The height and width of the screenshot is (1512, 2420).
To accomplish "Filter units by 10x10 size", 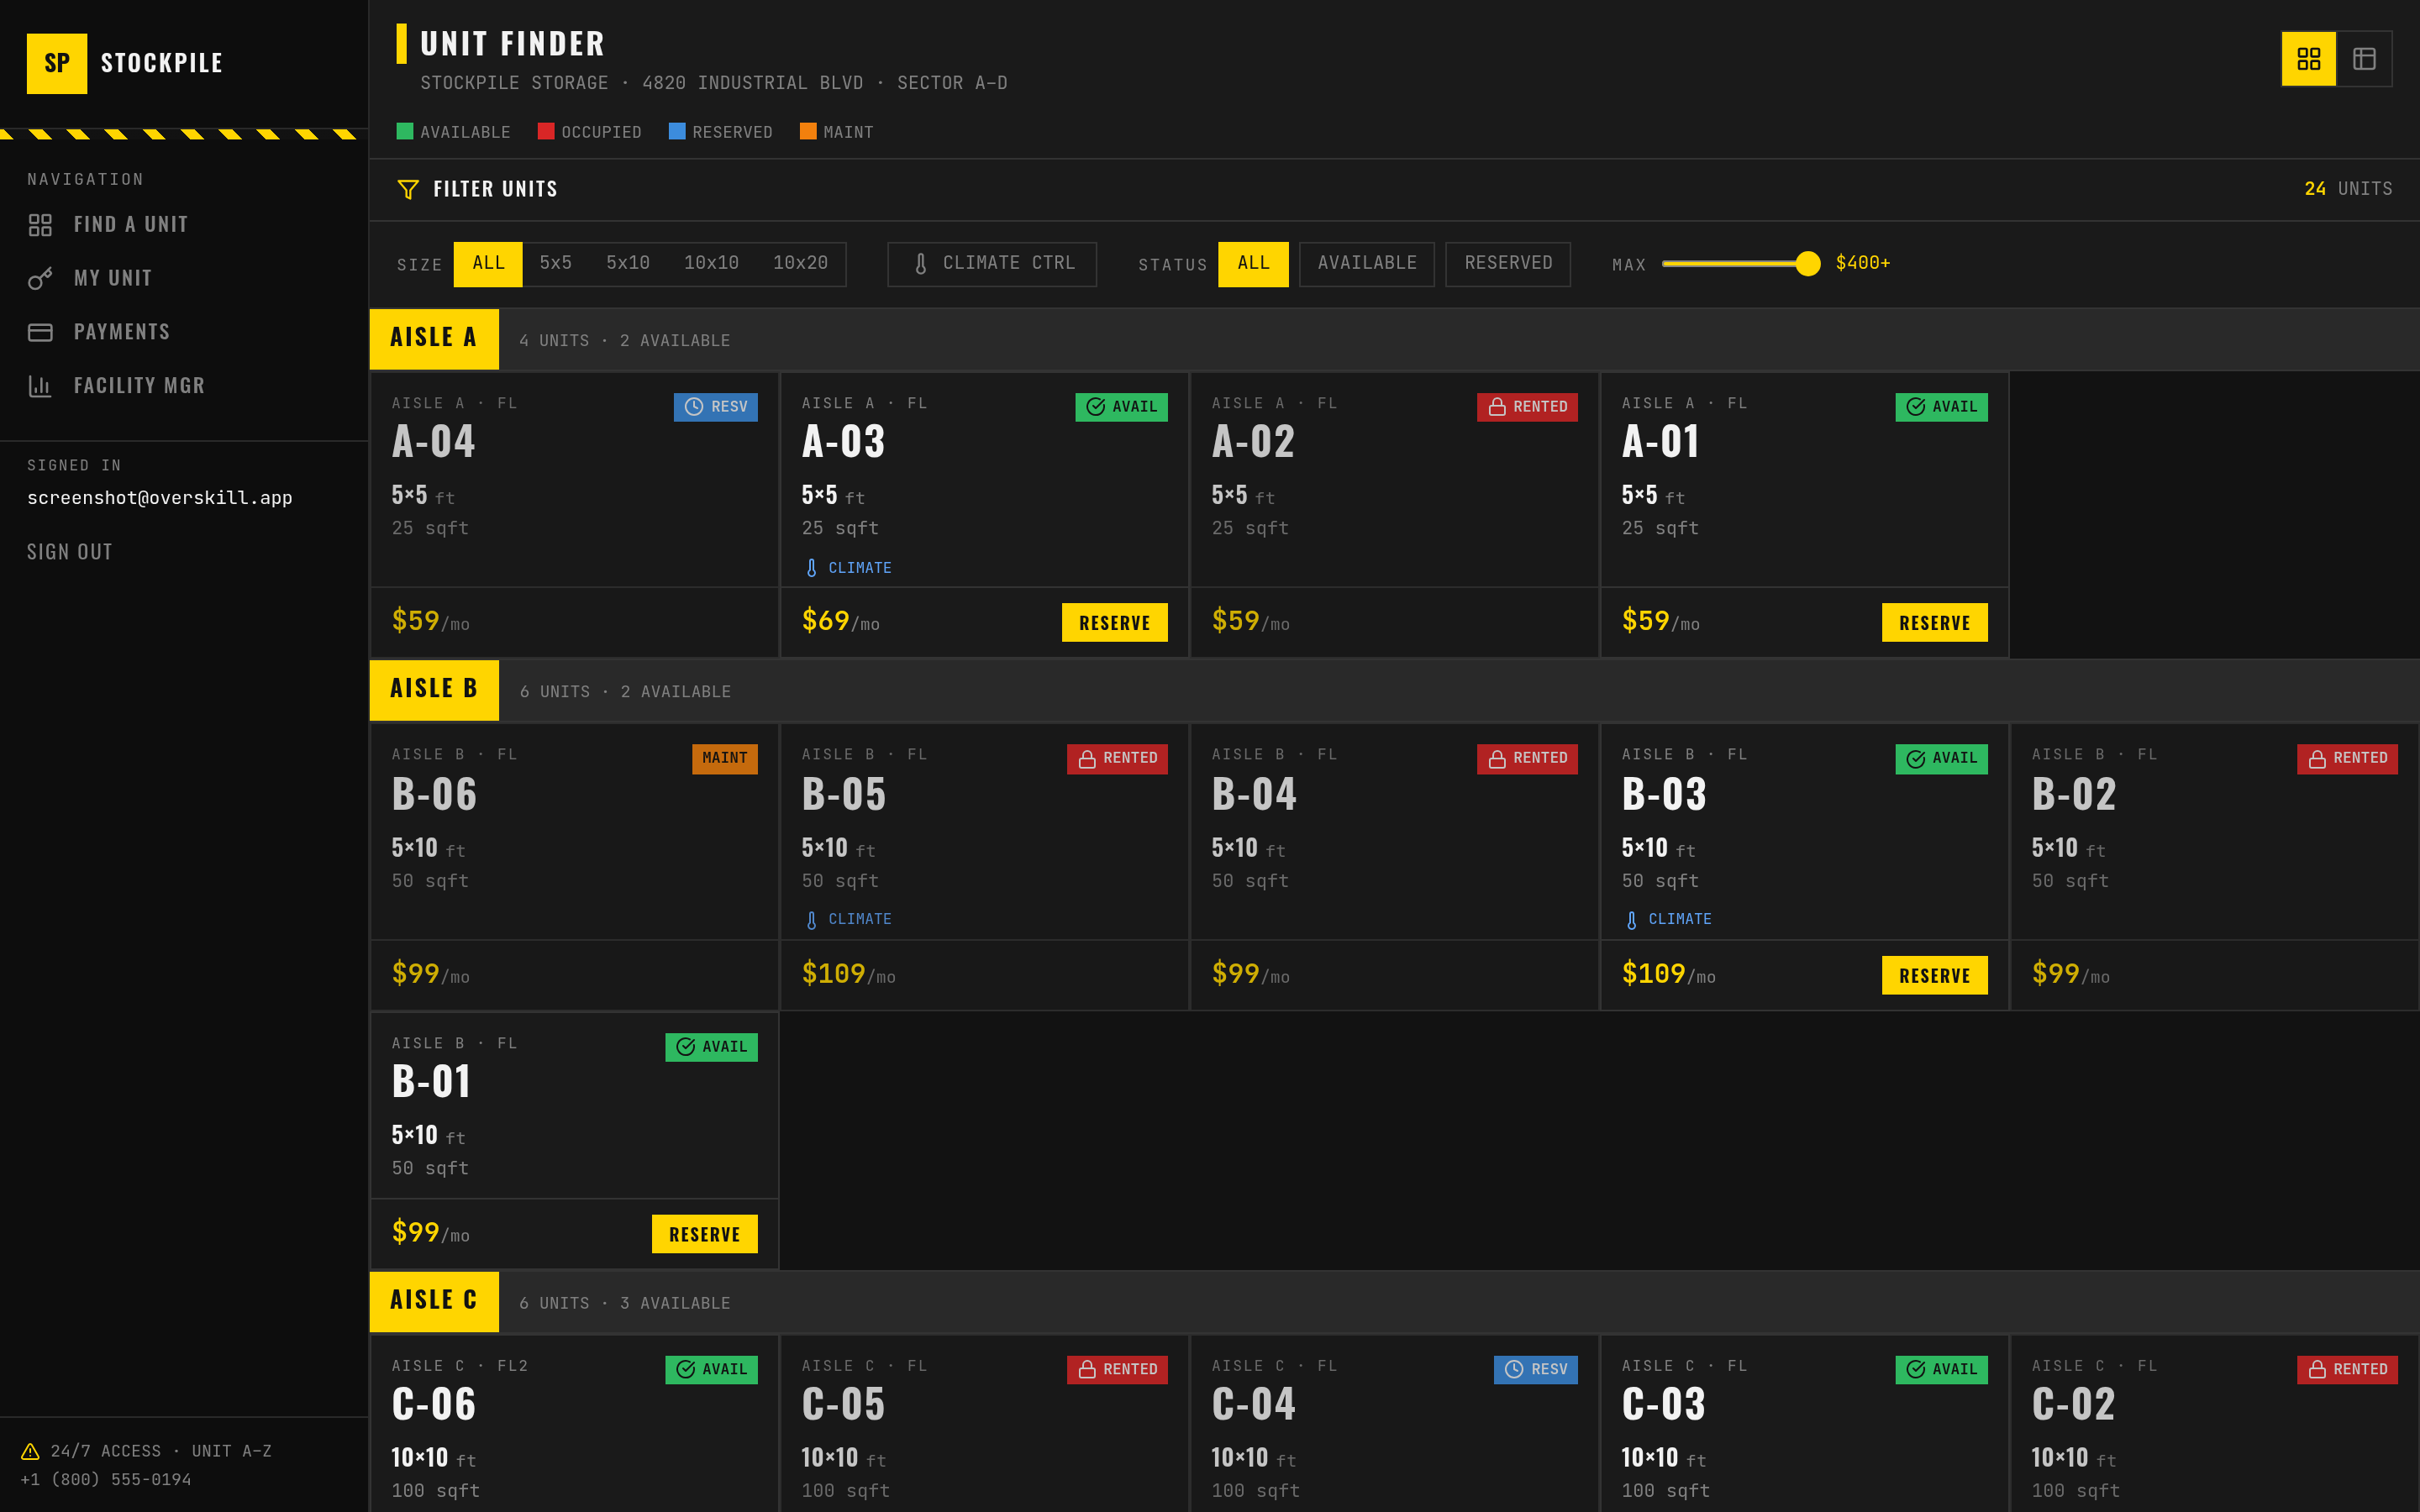I will point(711,264).
